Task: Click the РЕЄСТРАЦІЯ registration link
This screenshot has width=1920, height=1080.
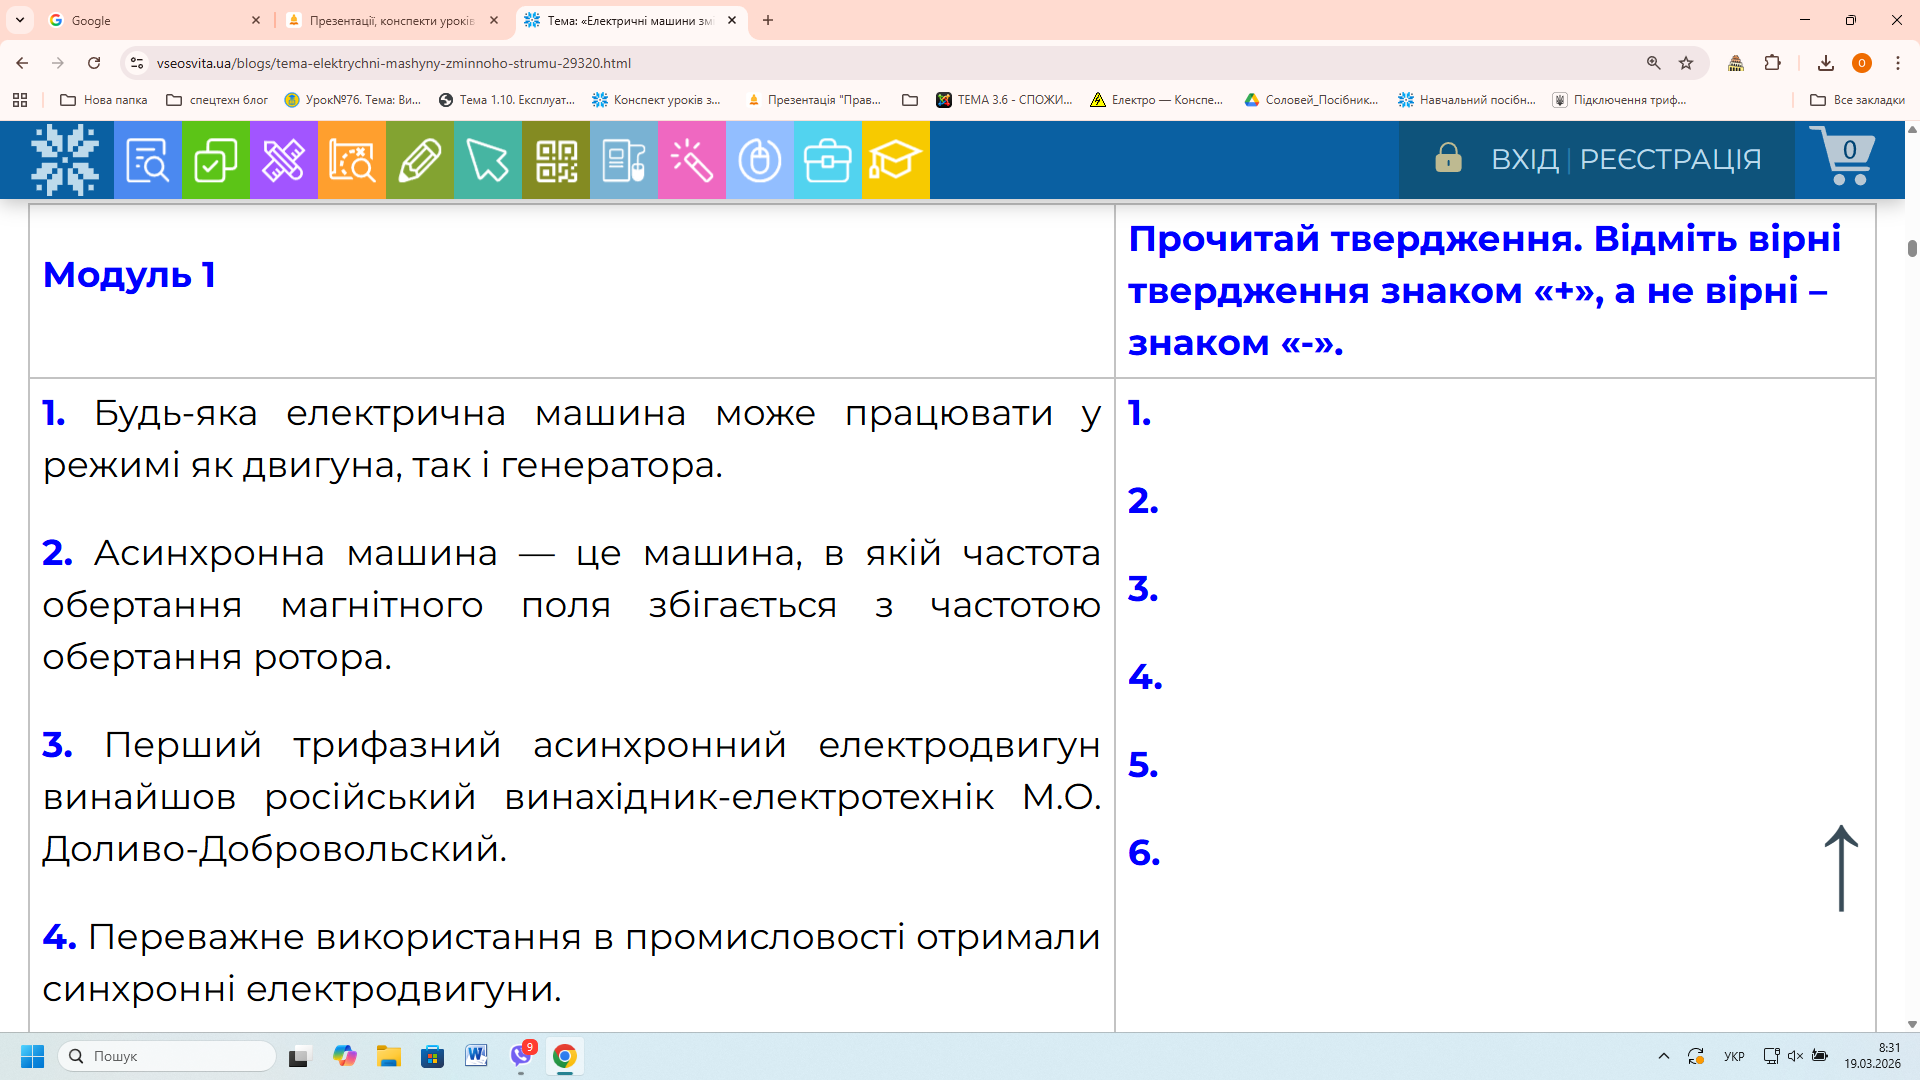Action: tap(1670, 159)
